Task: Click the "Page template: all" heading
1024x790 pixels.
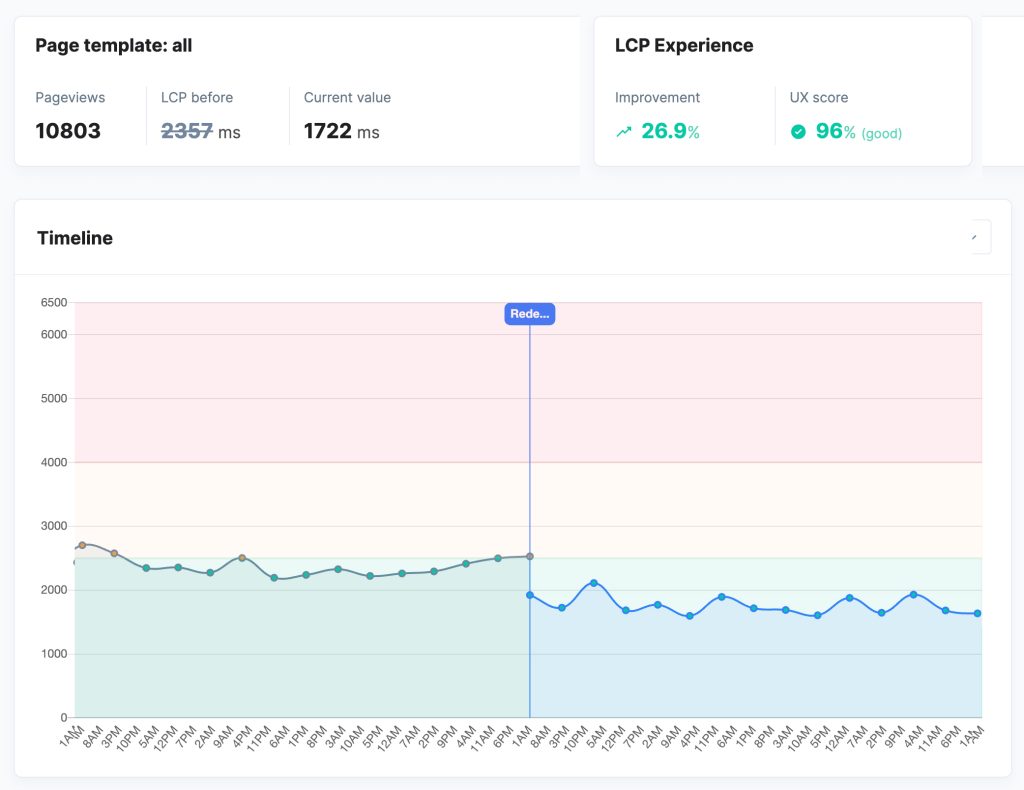Action: (113, 45)
